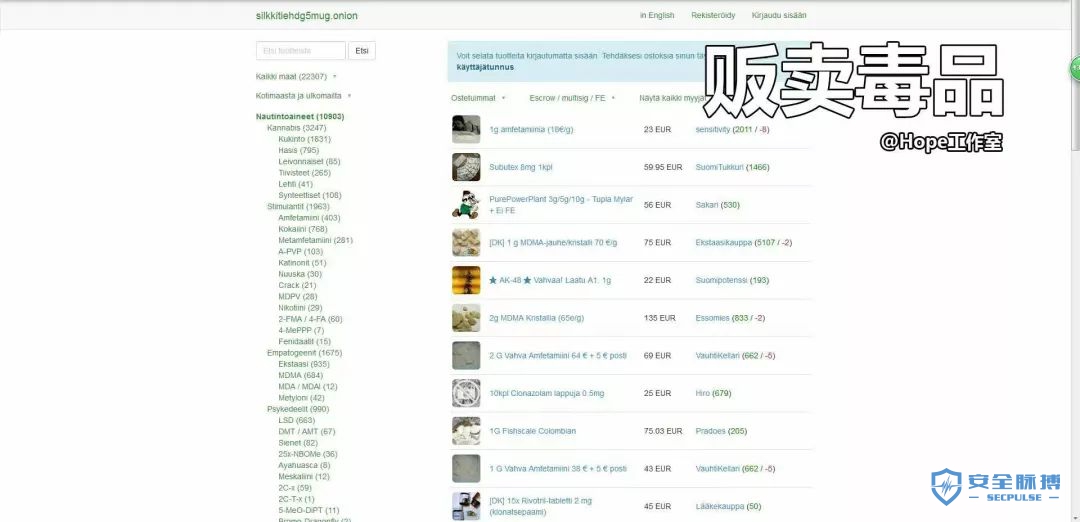Viewport: 1080px width, 522px height.
Task: Click the 59.95 EUR price text
Action: [x=663, y=167]
